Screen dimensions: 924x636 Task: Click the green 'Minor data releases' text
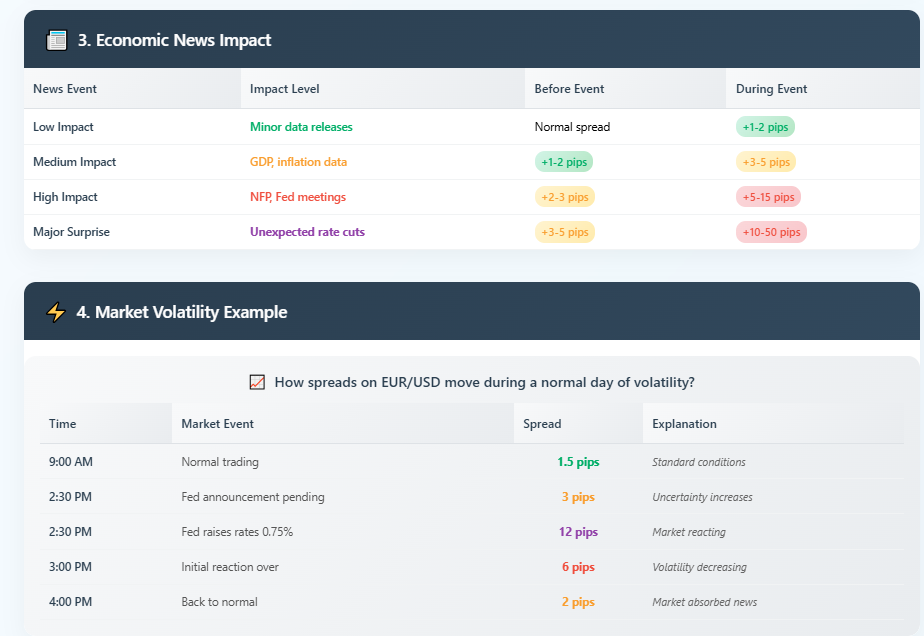301,127
